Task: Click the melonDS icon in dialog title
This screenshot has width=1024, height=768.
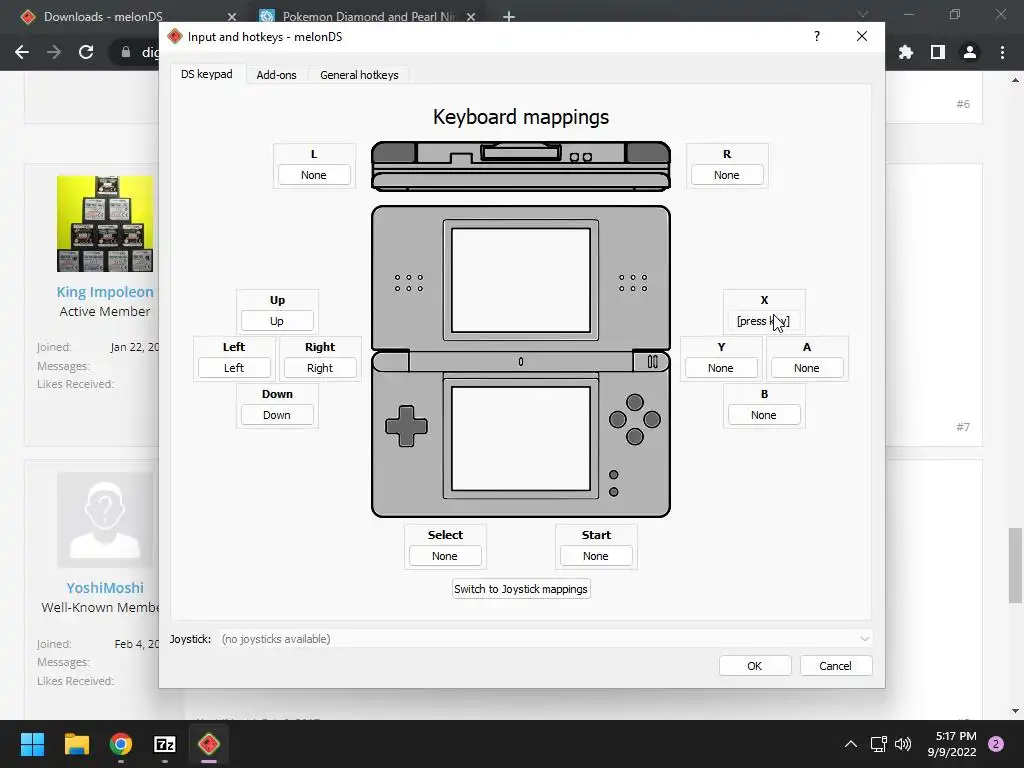Action: point(174,37)
